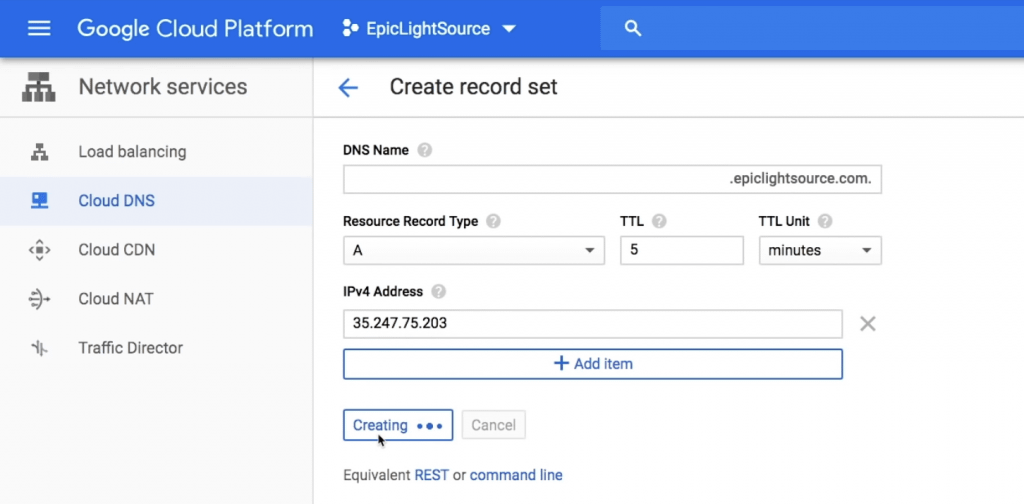Click the Cloud CDN sidebar icon

(x=39, y=250)
